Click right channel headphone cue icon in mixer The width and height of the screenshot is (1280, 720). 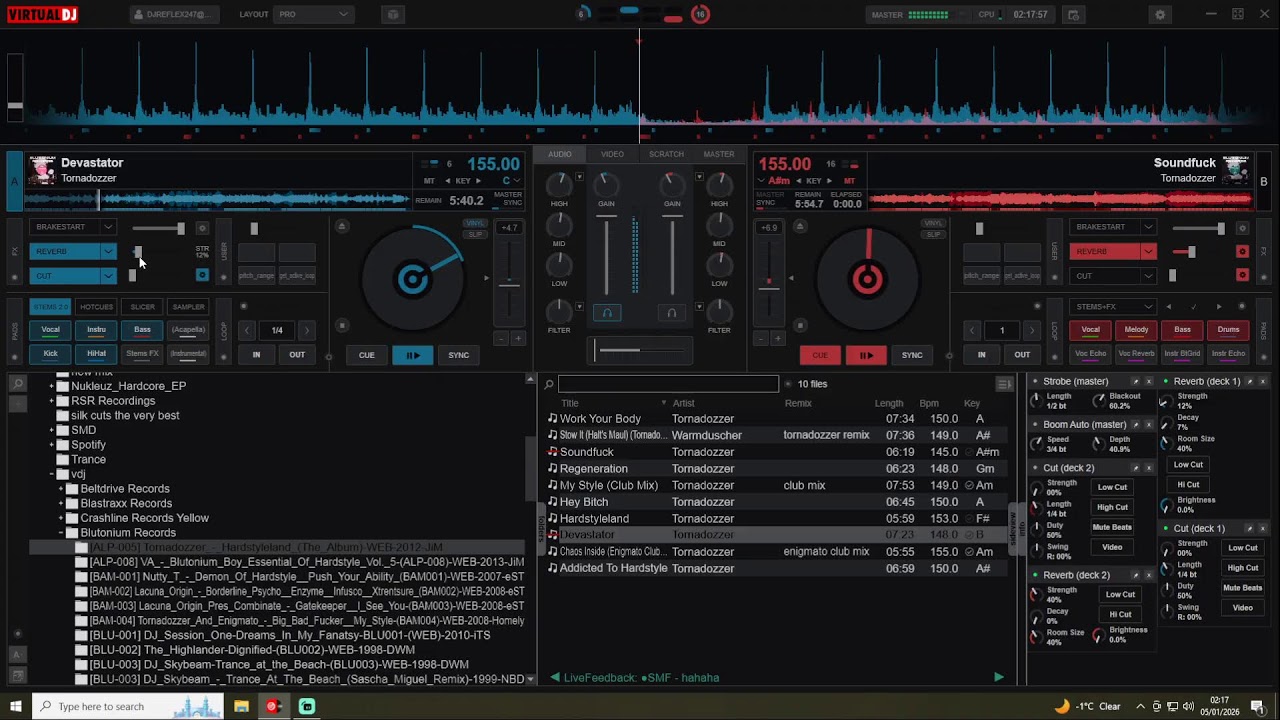click(672, 313)
